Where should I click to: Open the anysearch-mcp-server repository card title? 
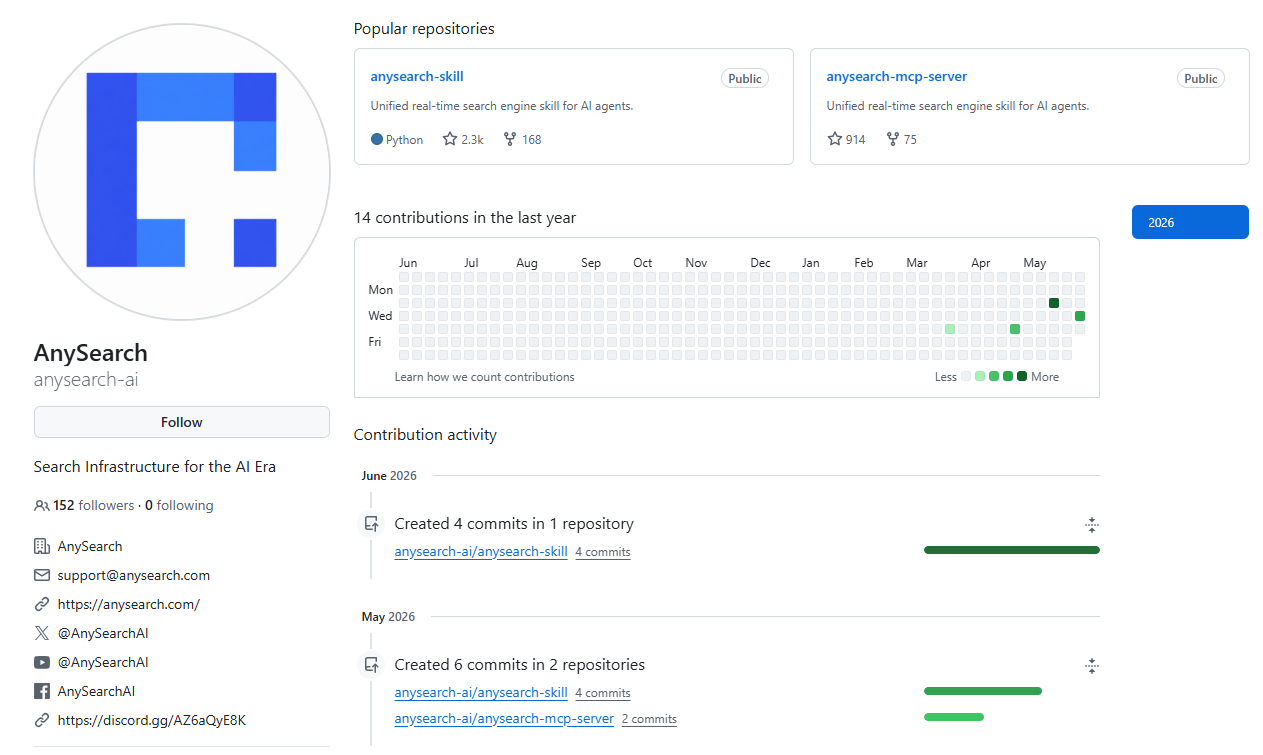pyautogui.click(x=897, y=77)
